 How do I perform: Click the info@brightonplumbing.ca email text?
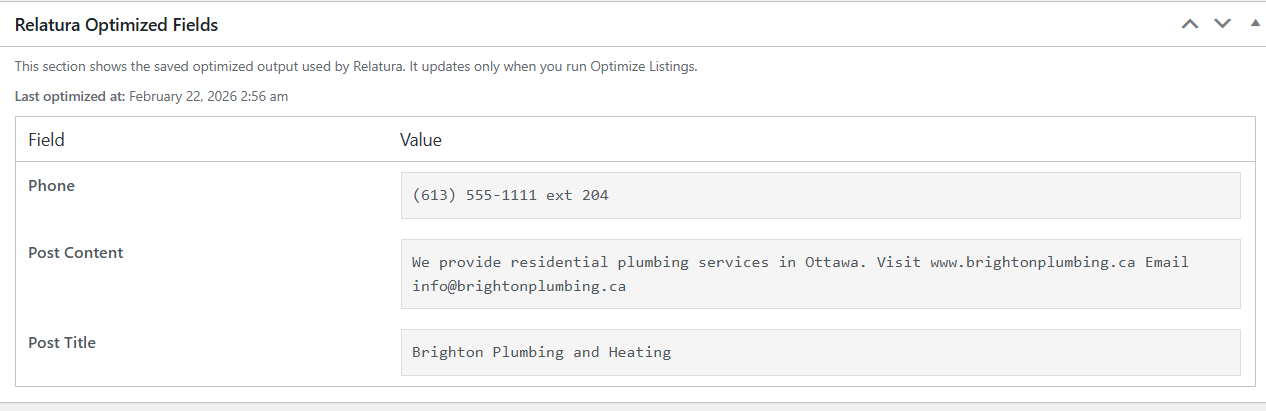pos(519,286)
